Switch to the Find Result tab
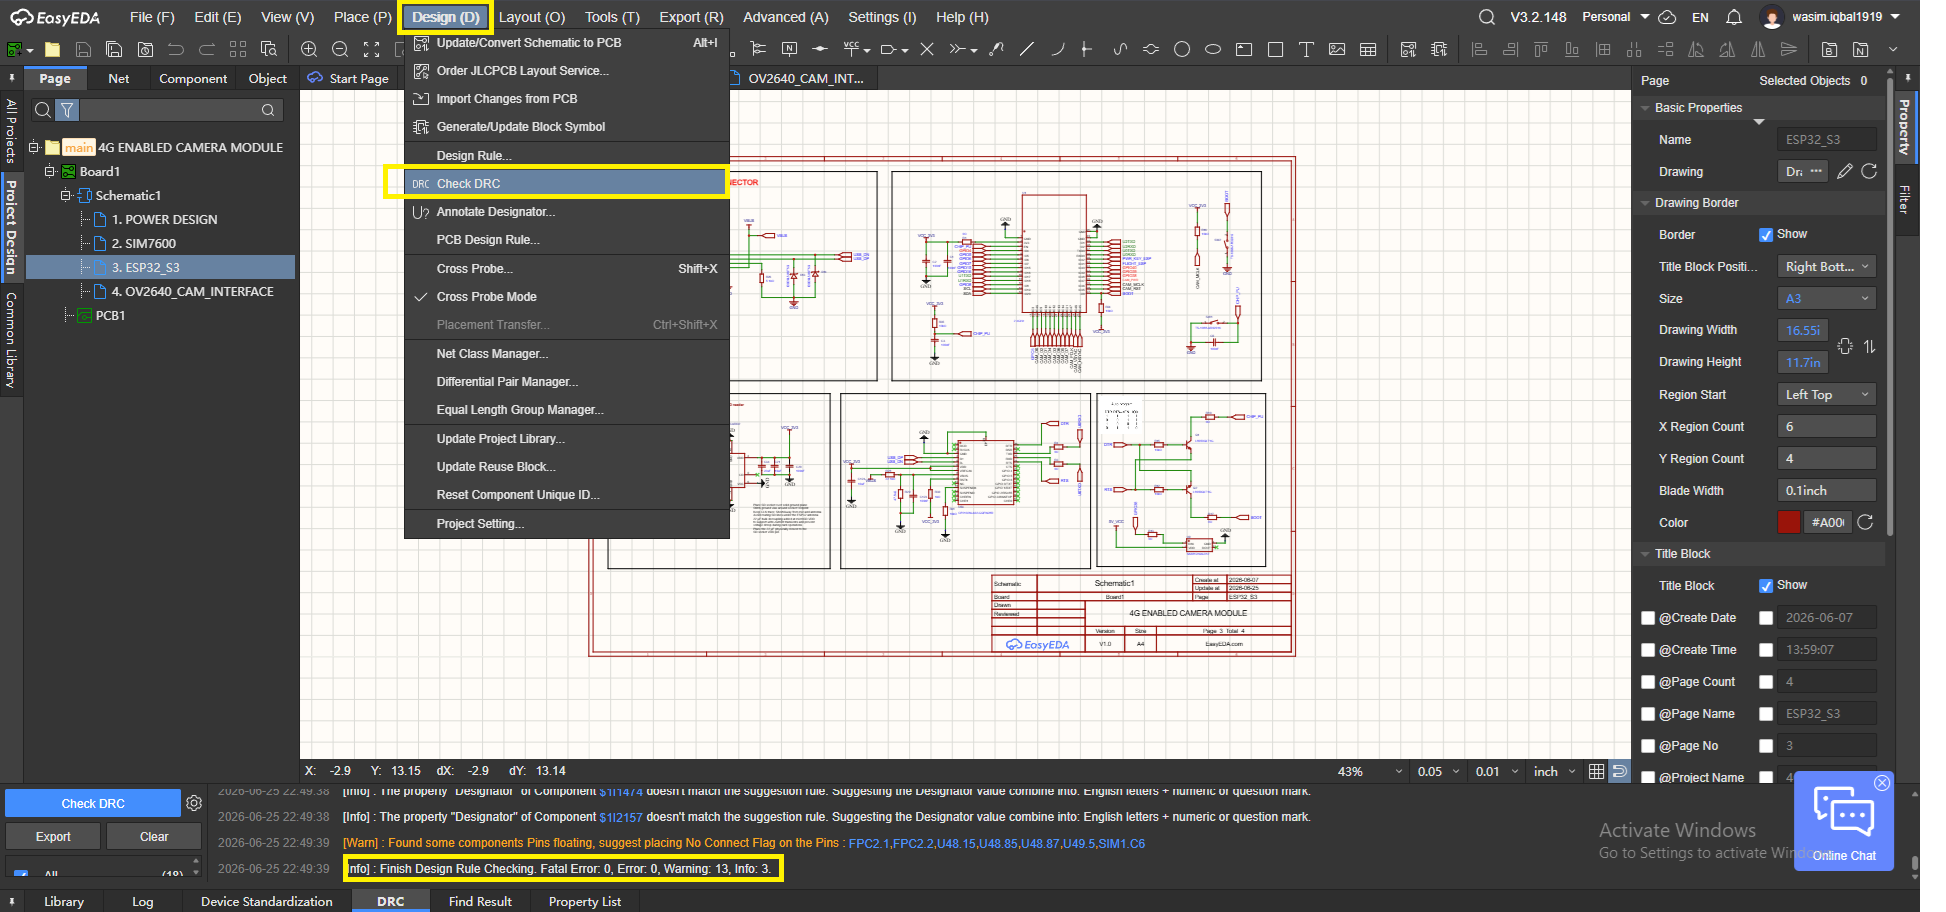This screenshot has width=1946, height=912. pyautogui.click(x=480, y=901)
